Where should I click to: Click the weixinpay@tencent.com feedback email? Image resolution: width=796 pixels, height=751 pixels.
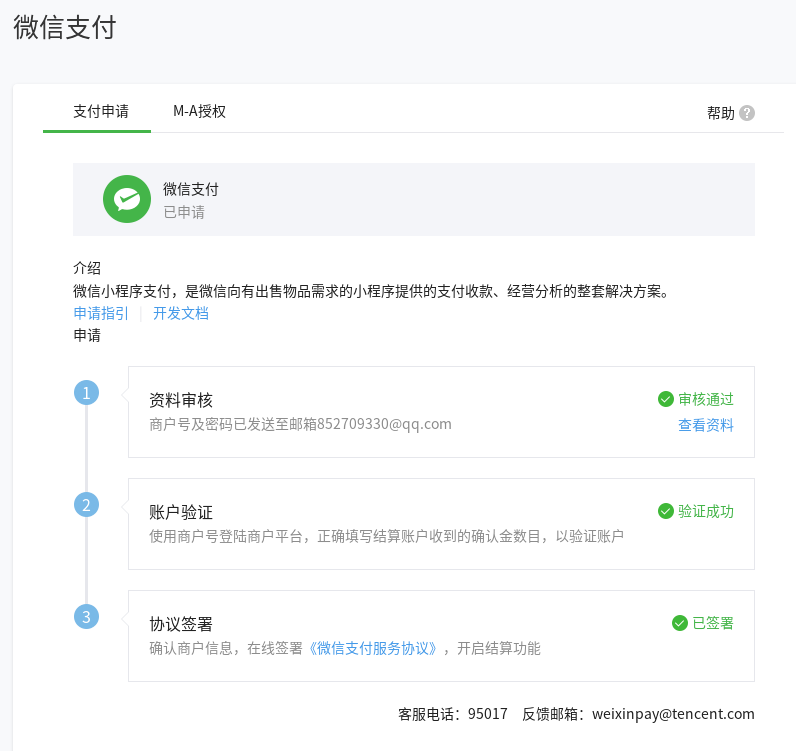coord(673,714)
